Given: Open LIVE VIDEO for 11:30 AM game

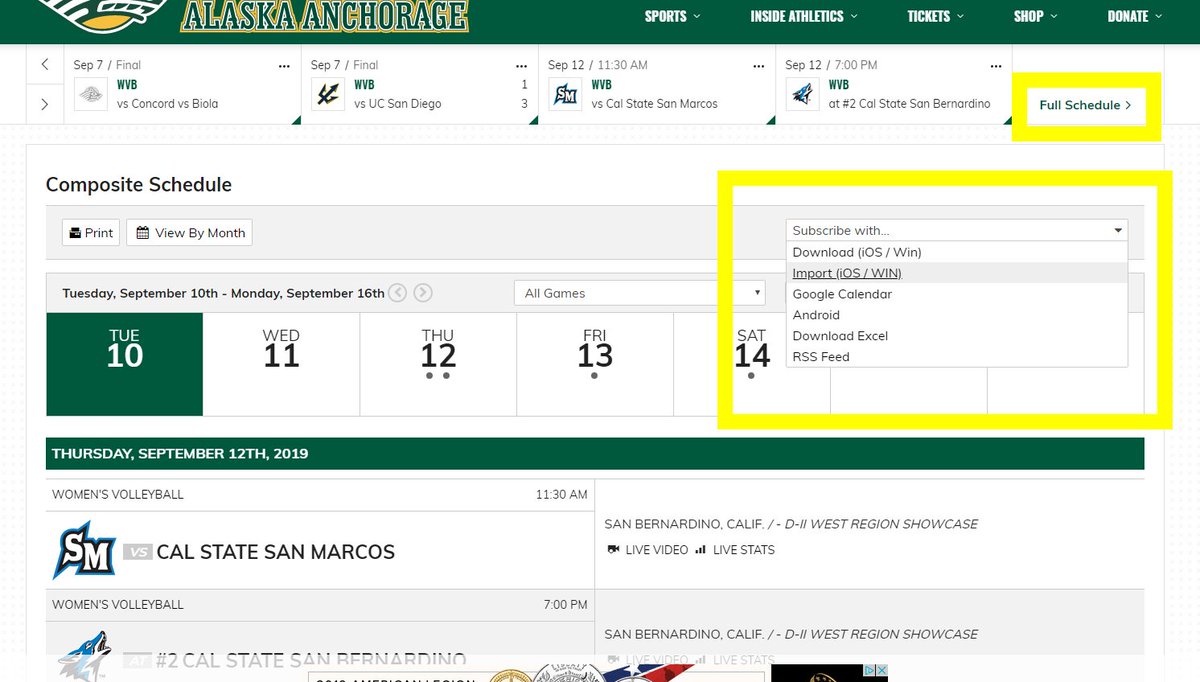Looking at the screenshot, I should [649, 550].
